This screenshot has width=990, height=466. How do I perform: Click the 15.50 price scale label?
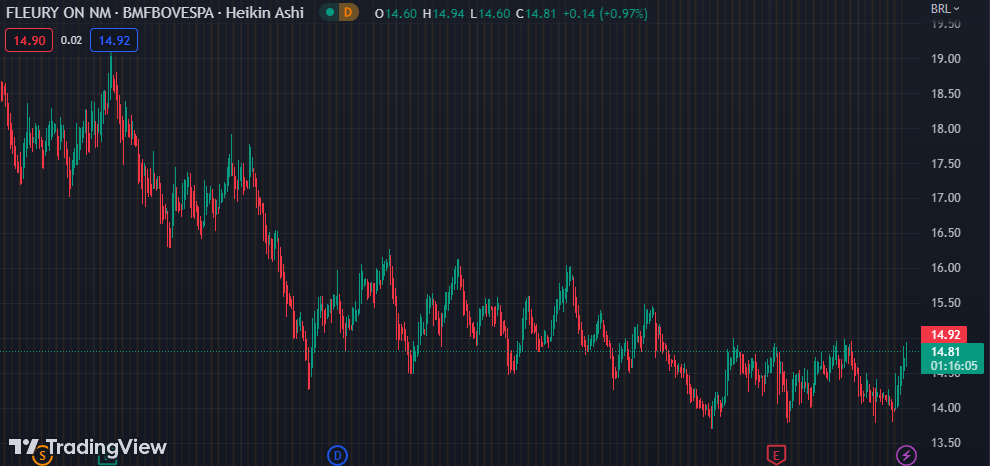pos(945,303)
